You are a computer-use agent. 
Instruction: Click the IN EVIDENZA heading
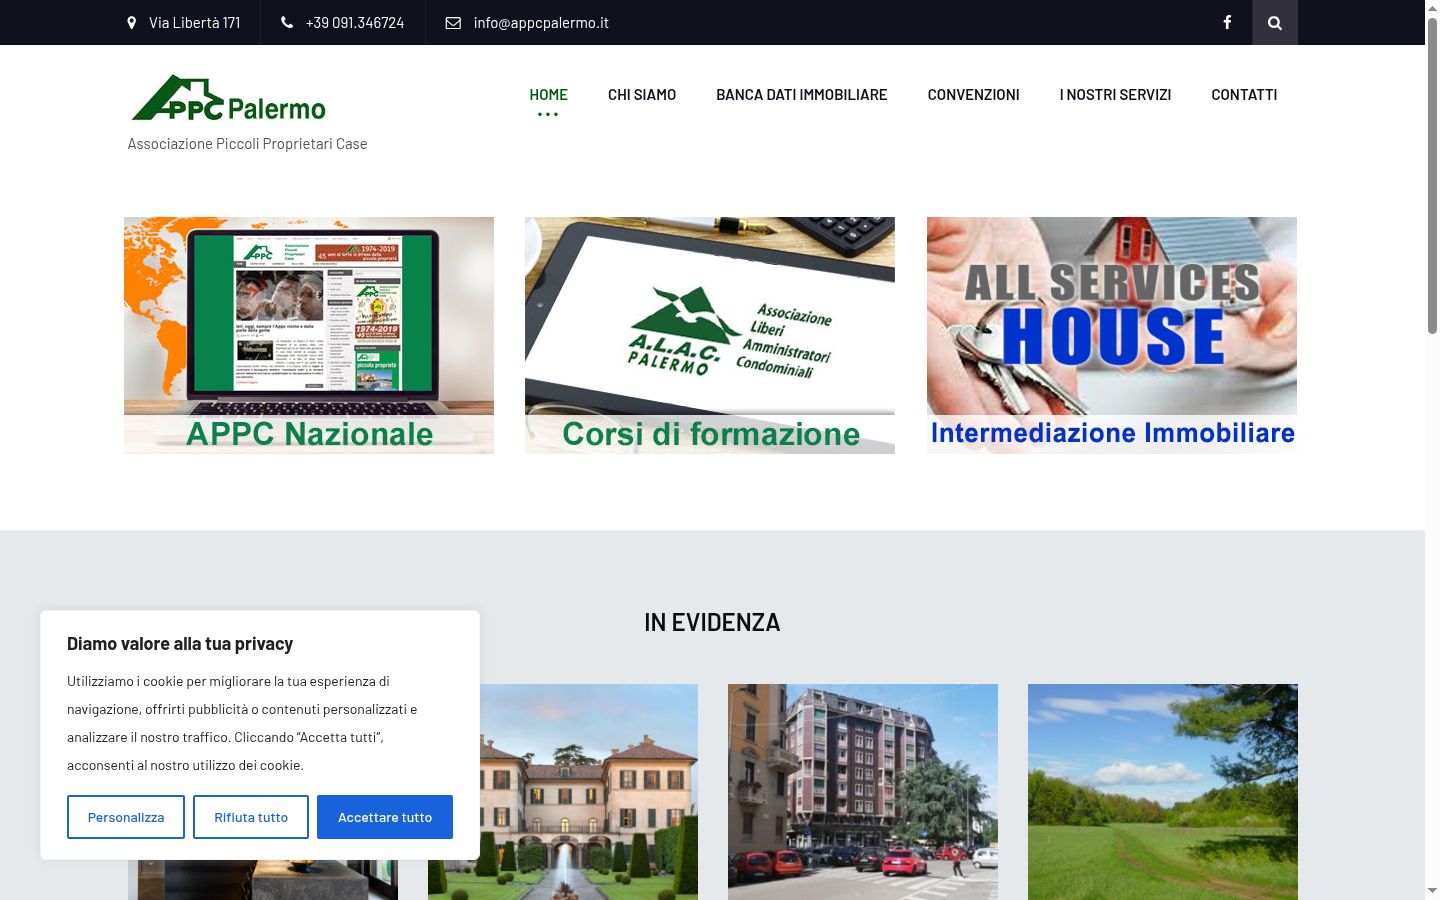click(x=712, y=622)
